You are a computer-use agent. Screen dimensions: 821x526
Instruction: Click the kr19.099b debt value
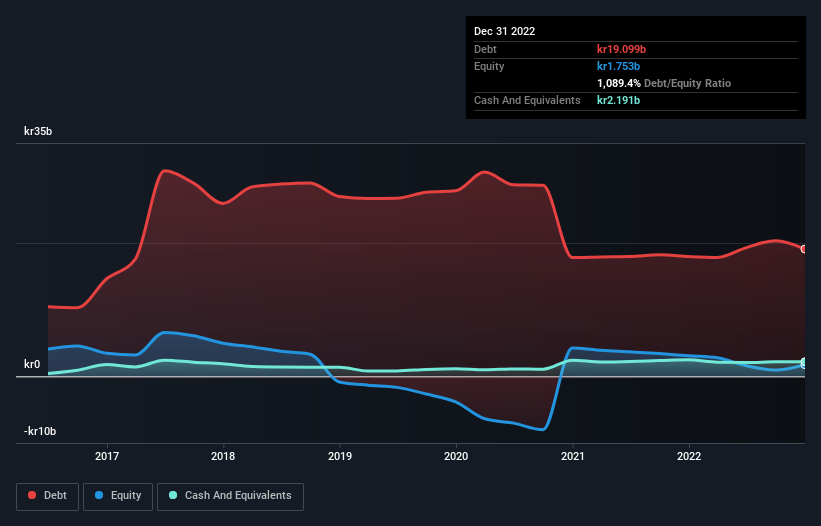(x=622, y=49)
